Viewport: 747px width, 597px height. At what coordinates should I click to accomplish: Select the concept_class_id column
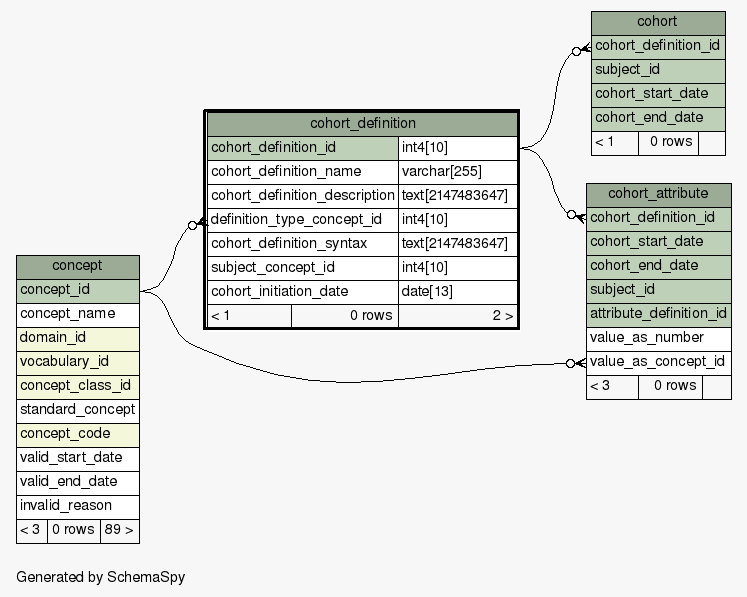tap(77, 386)
